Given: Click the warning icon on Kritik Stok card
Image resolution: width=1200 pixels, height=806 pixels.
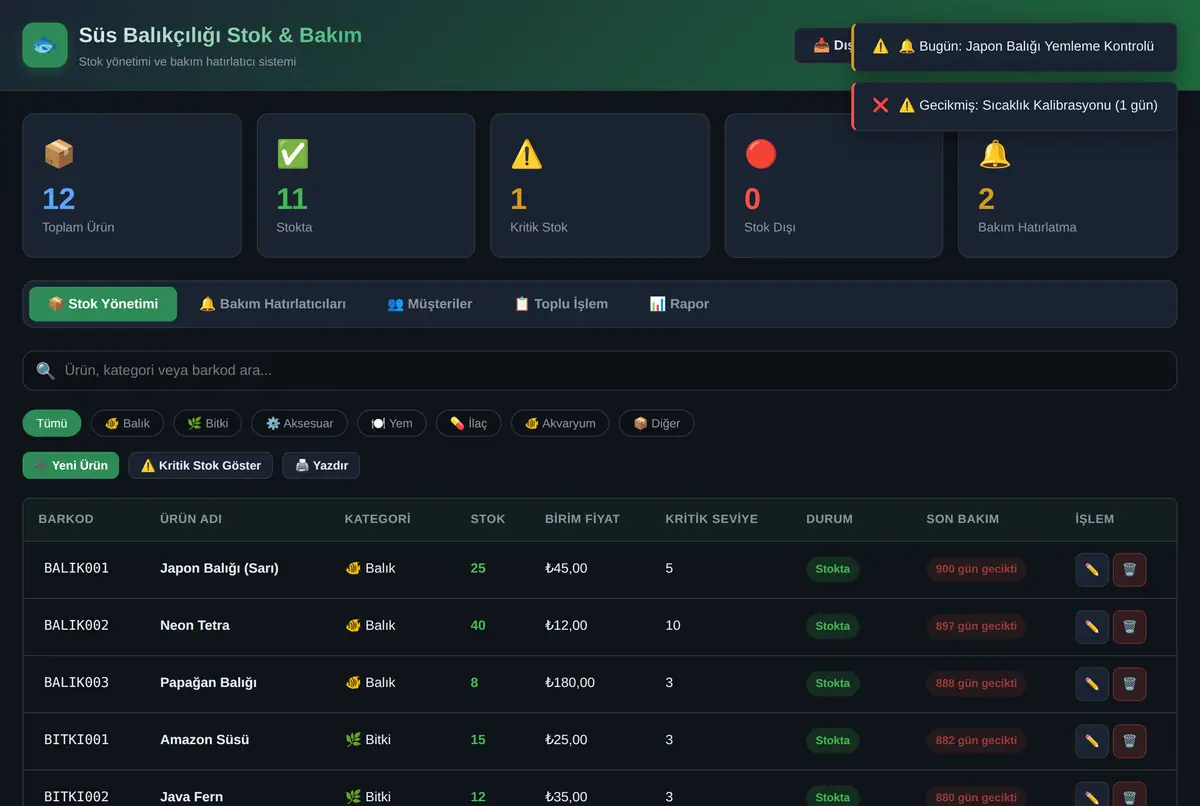Looking at the screenshot, I should coord(527,154).
